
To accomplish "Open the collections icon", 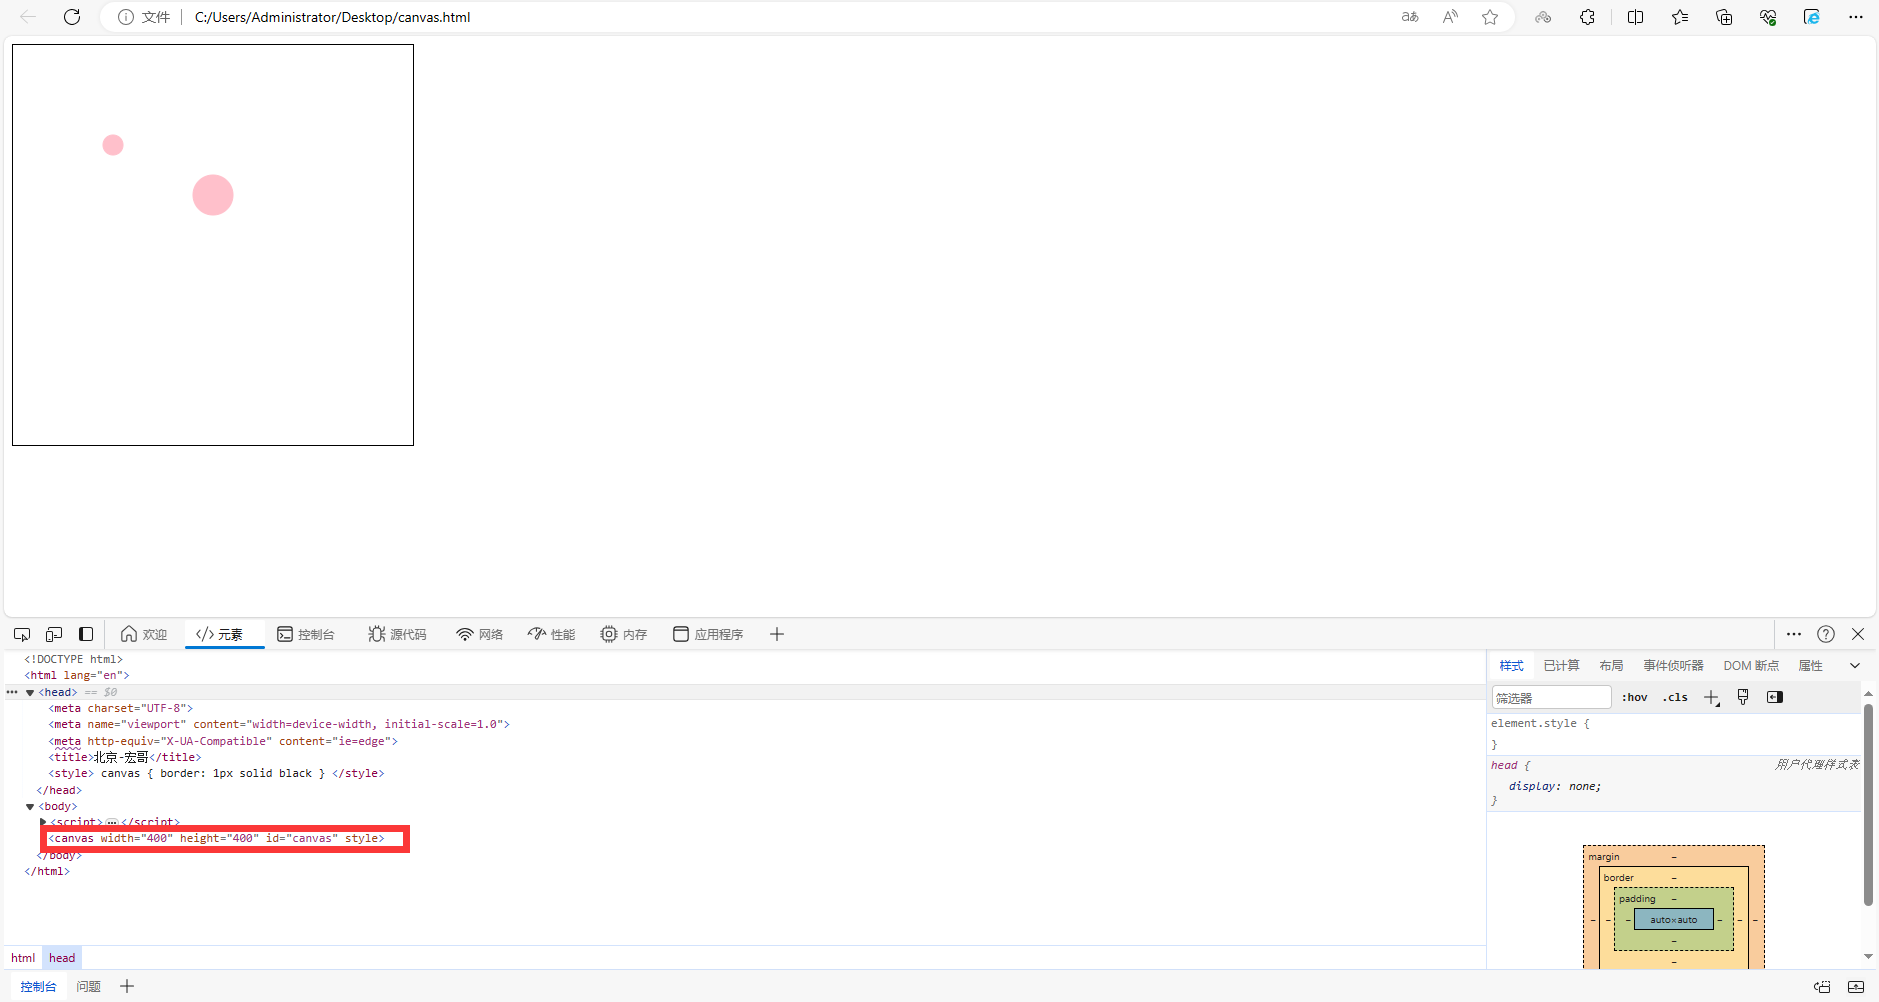I will point(1724,17).
